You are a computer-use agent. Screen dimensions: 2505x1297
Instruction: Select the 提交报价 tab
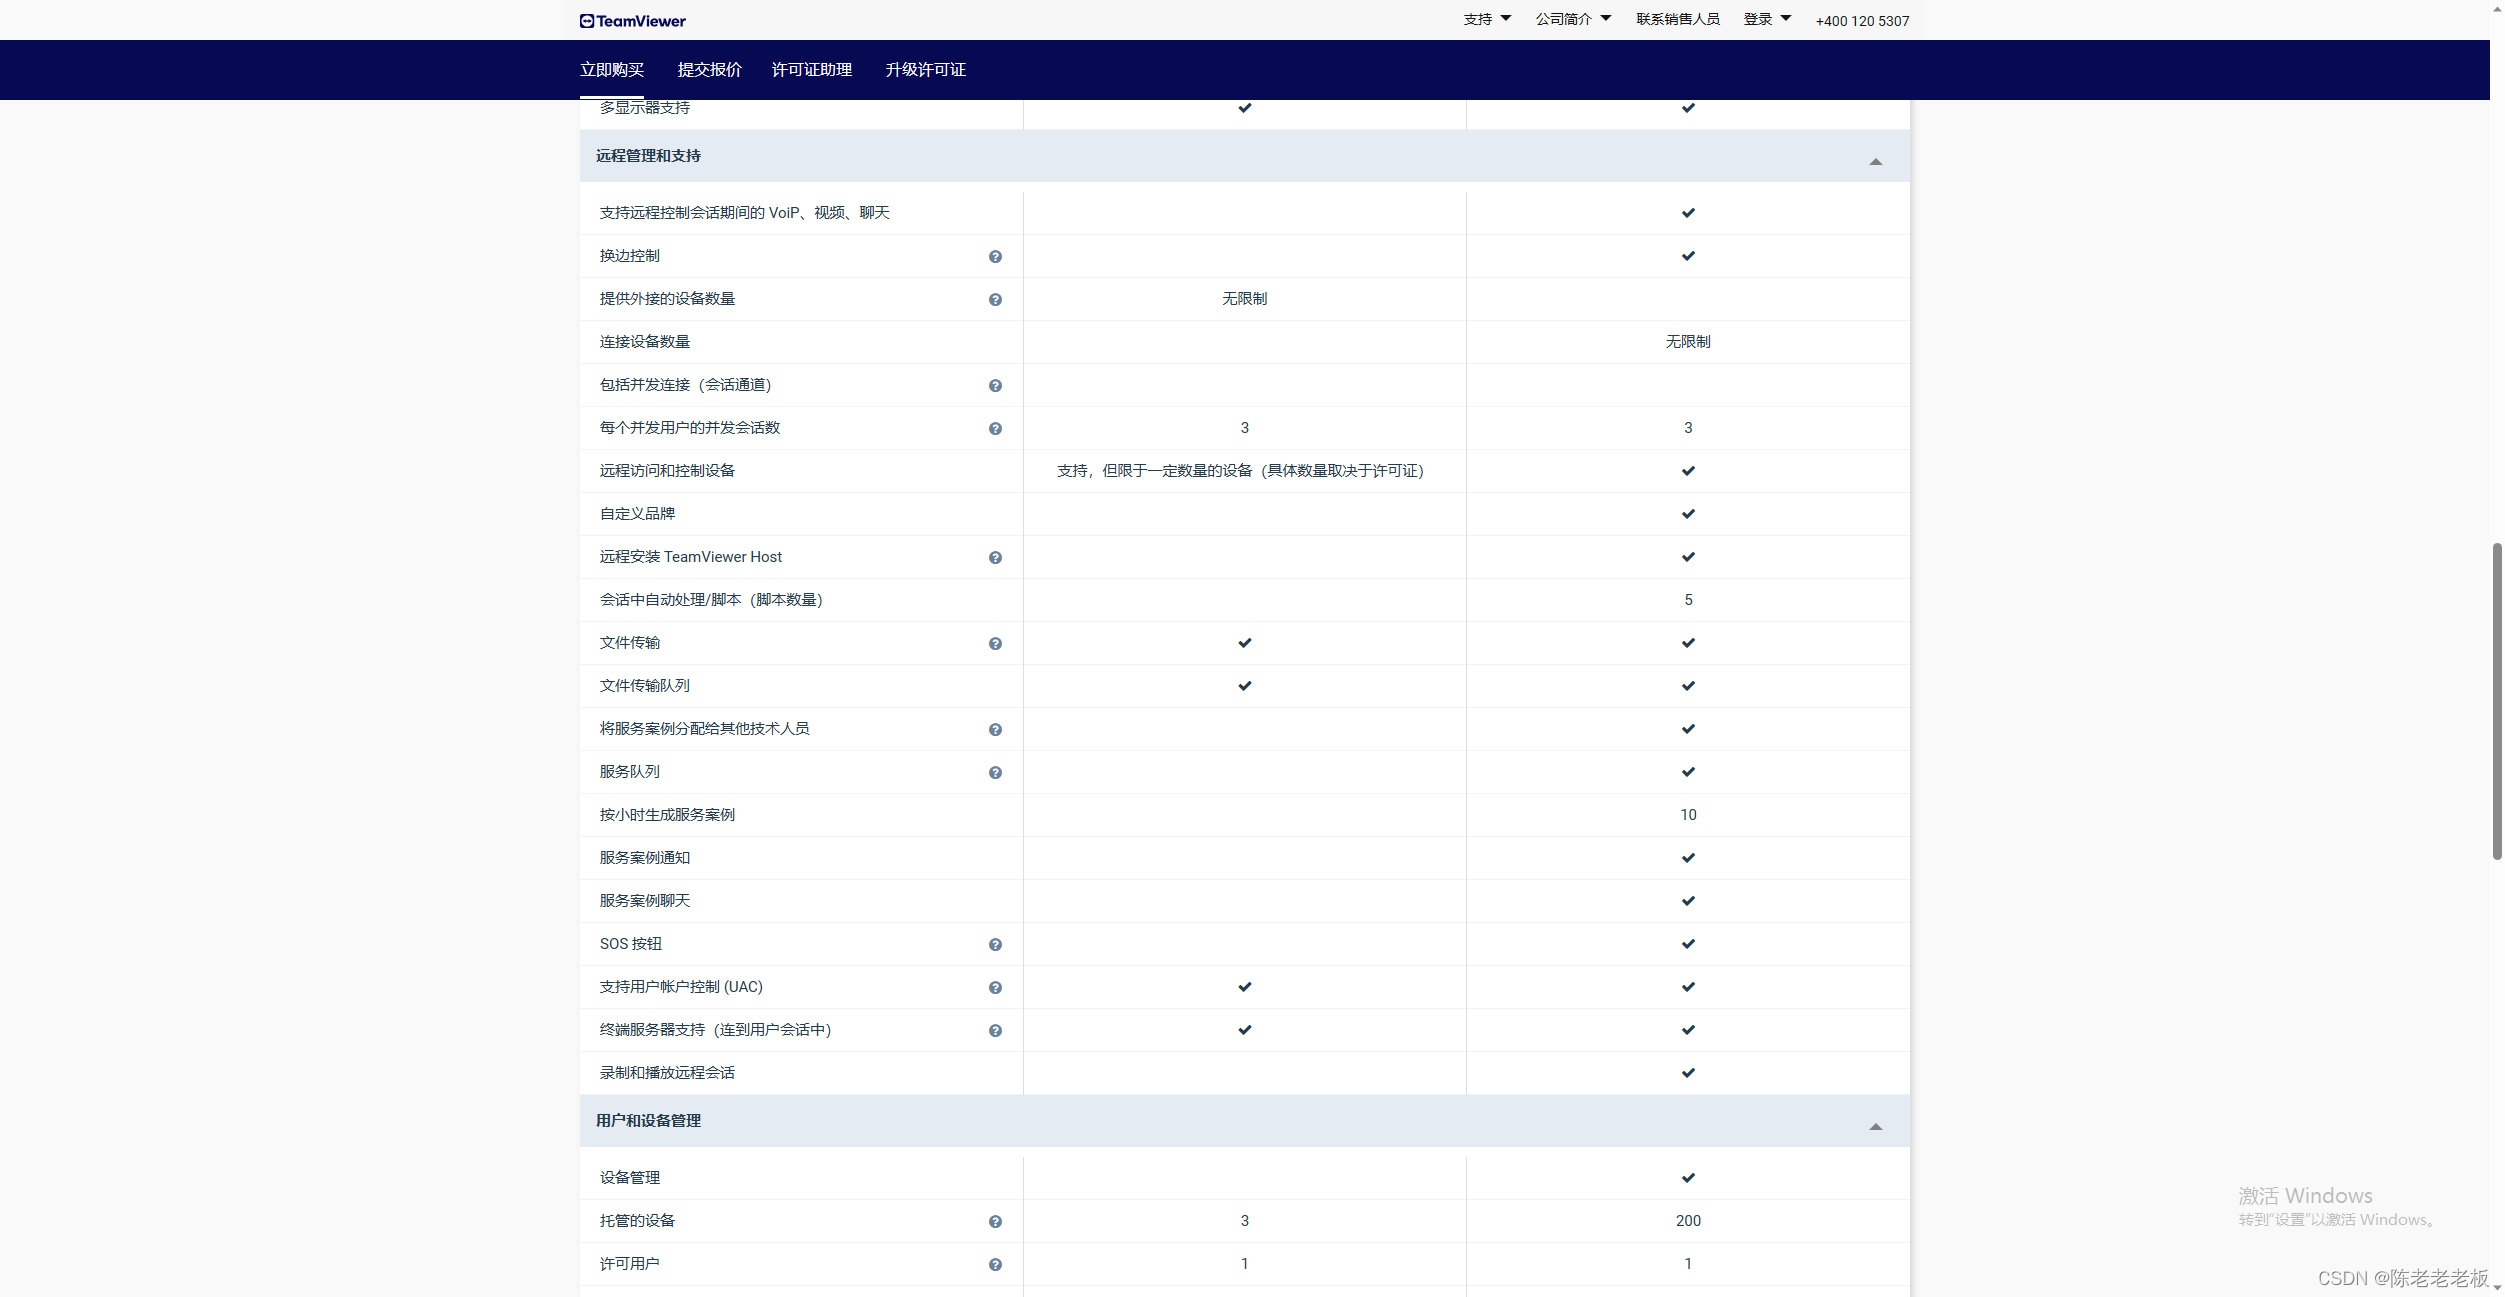pos(710,70)
